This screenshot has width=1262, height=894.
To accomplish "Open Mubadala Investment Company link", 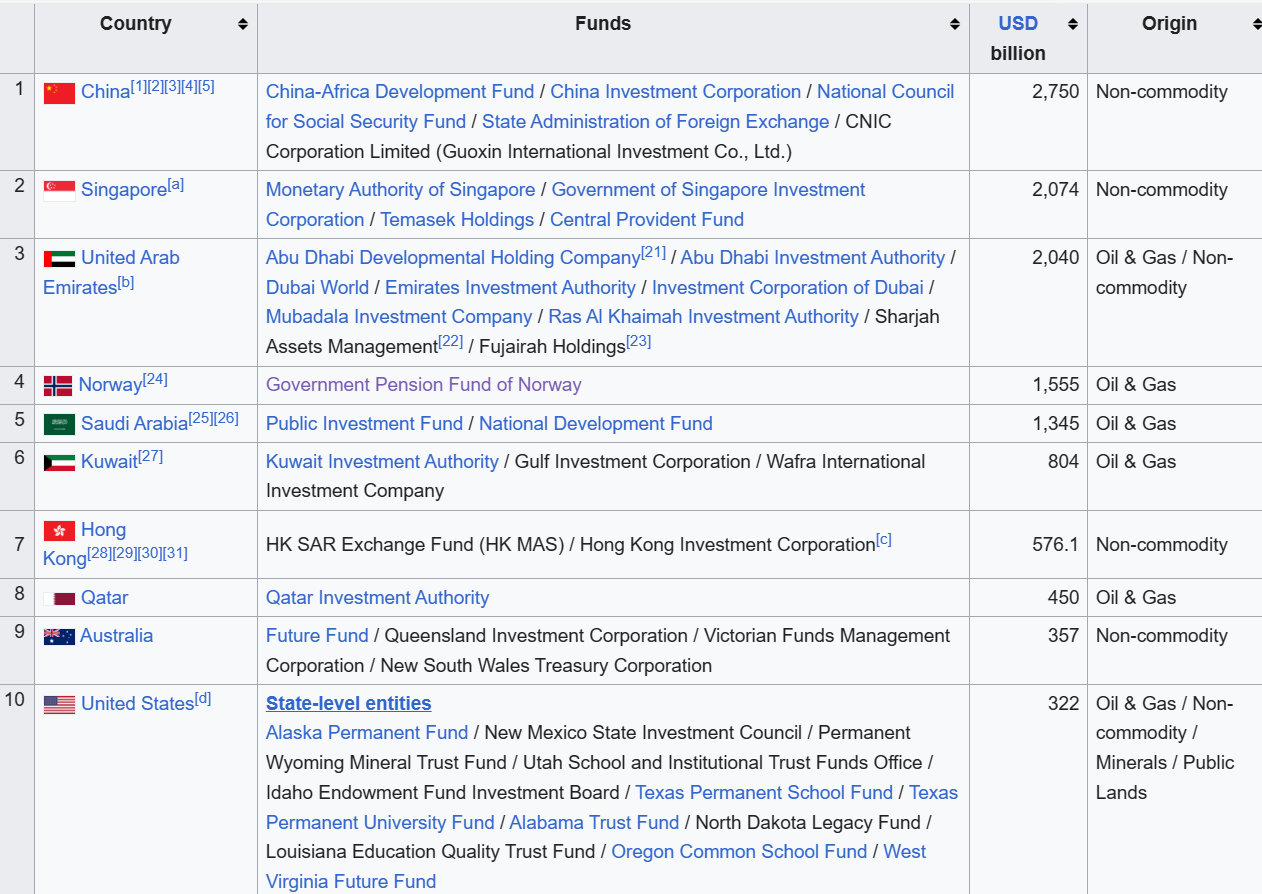I will (x=399, y=317).
